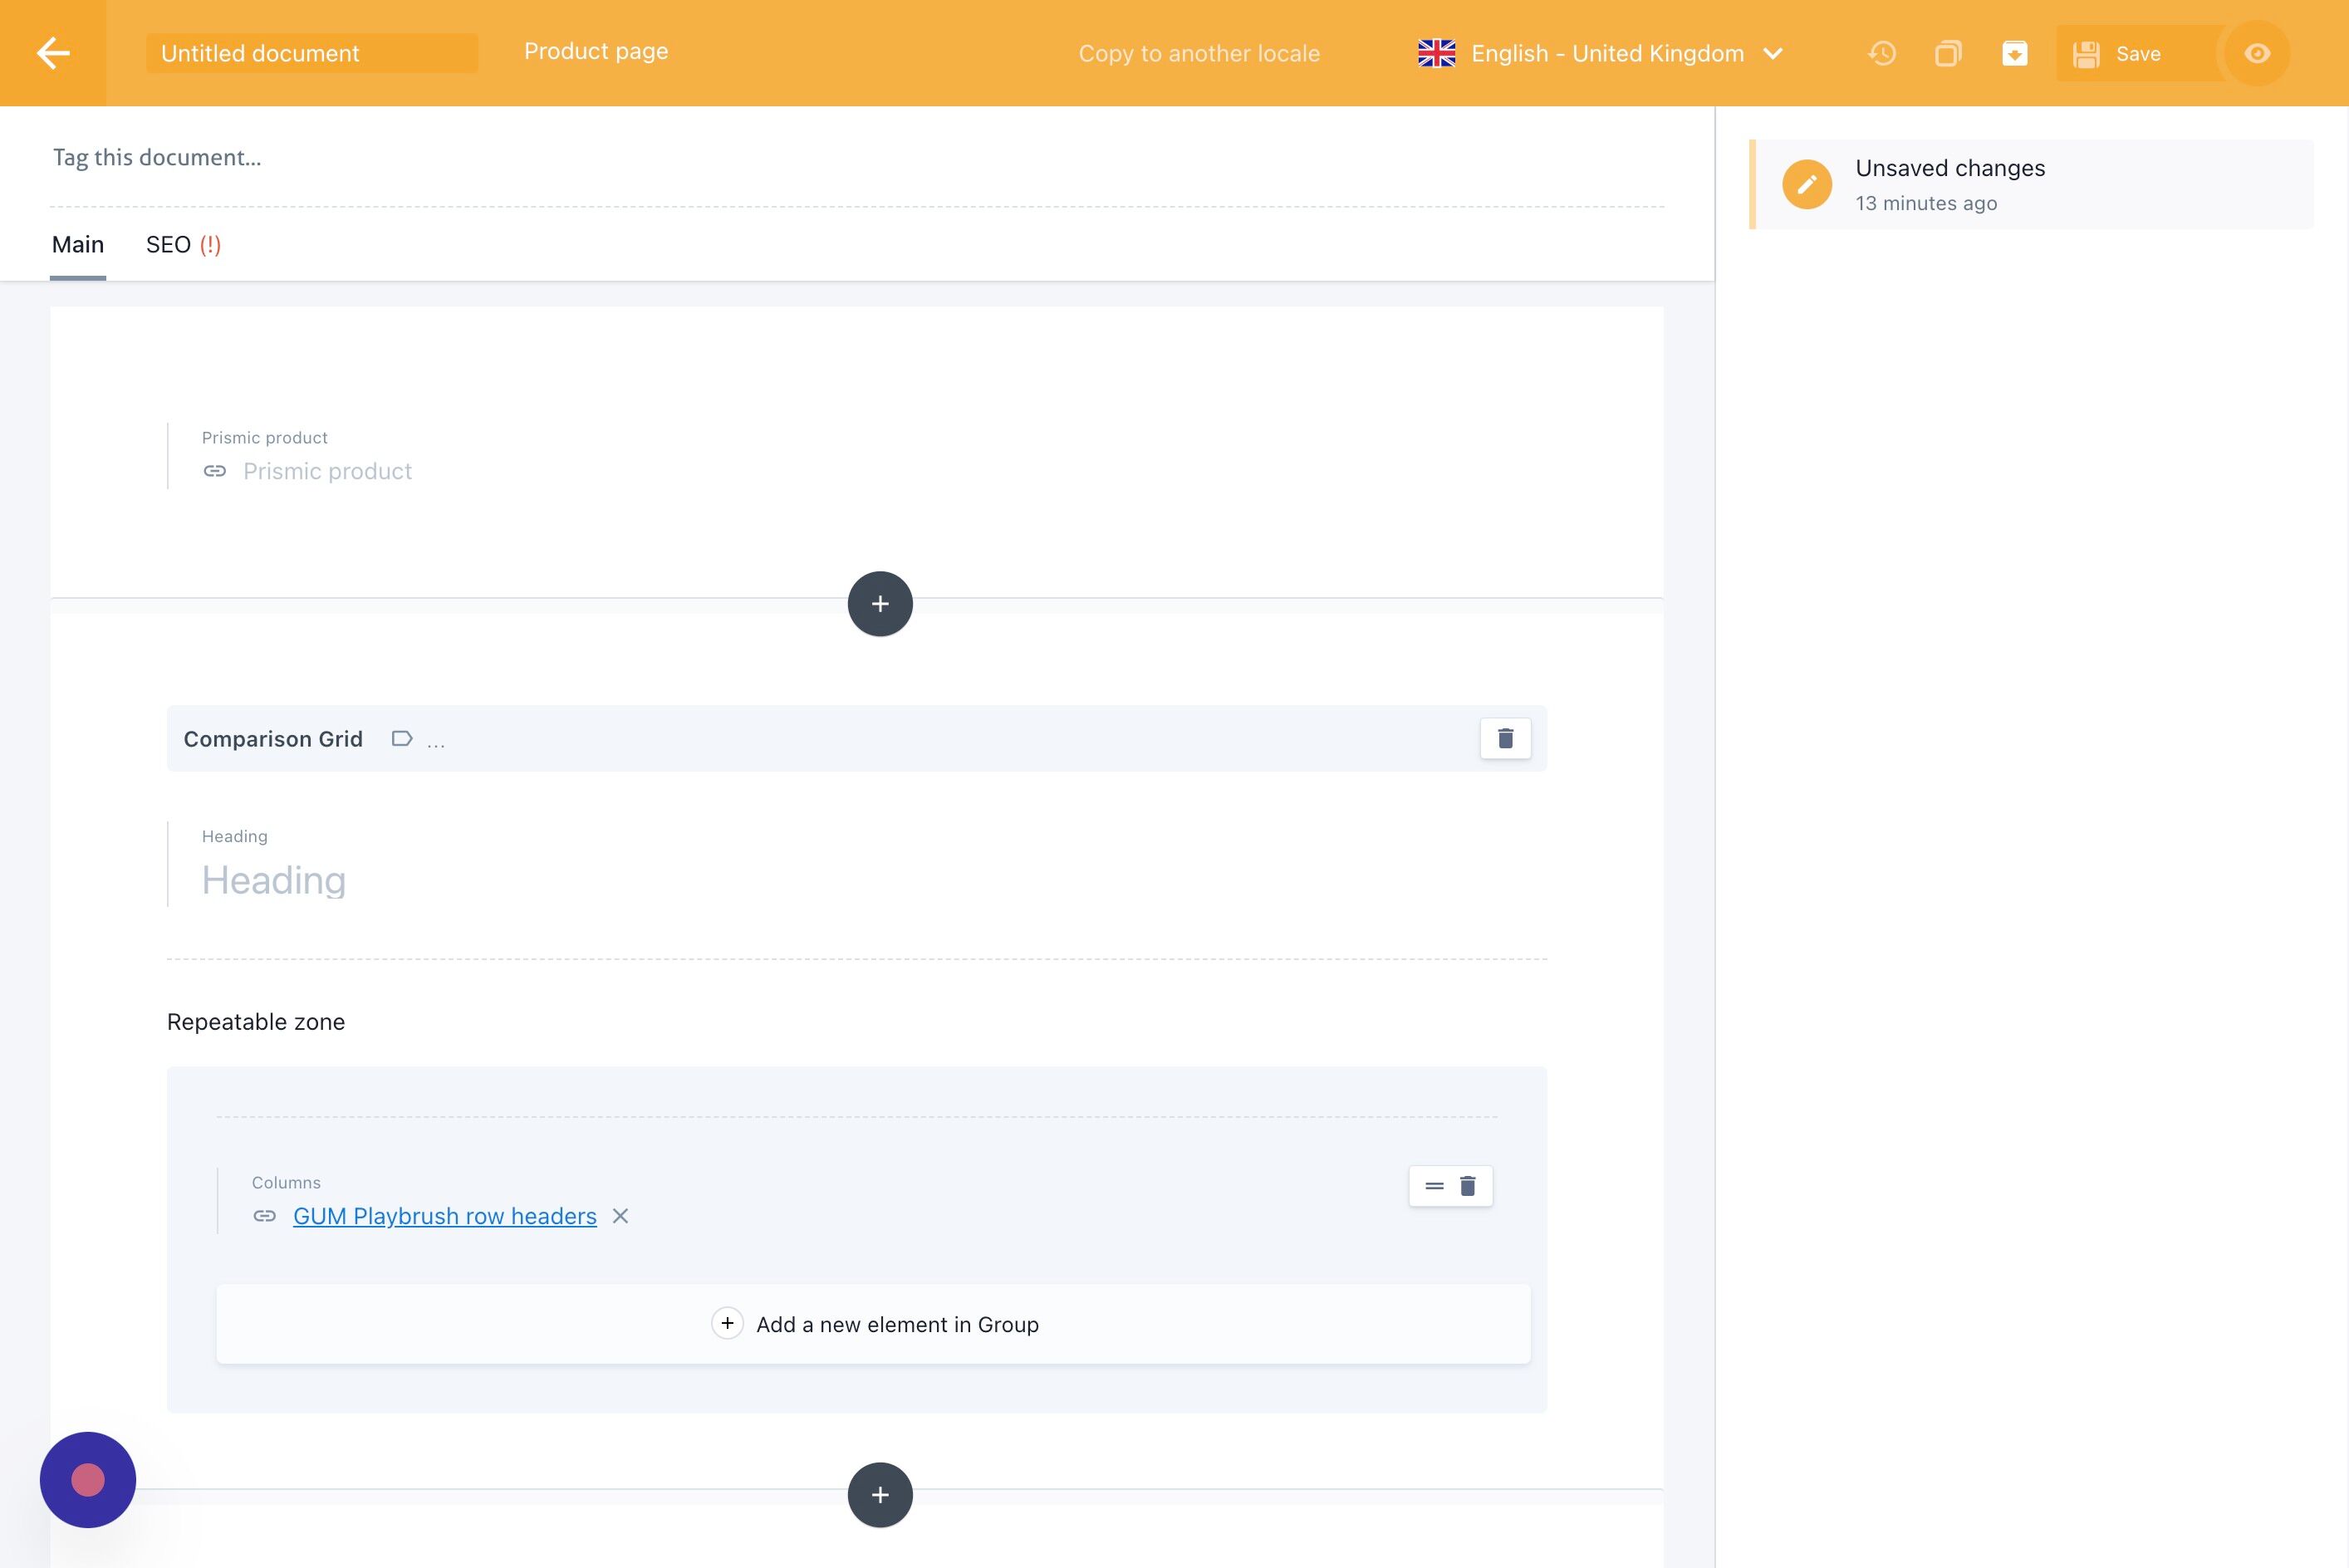Image resolution: width=2349 pixels, height=1568 pixels.
Task: Click the drag handle on Columns item
Action: coord(1434,1186)
